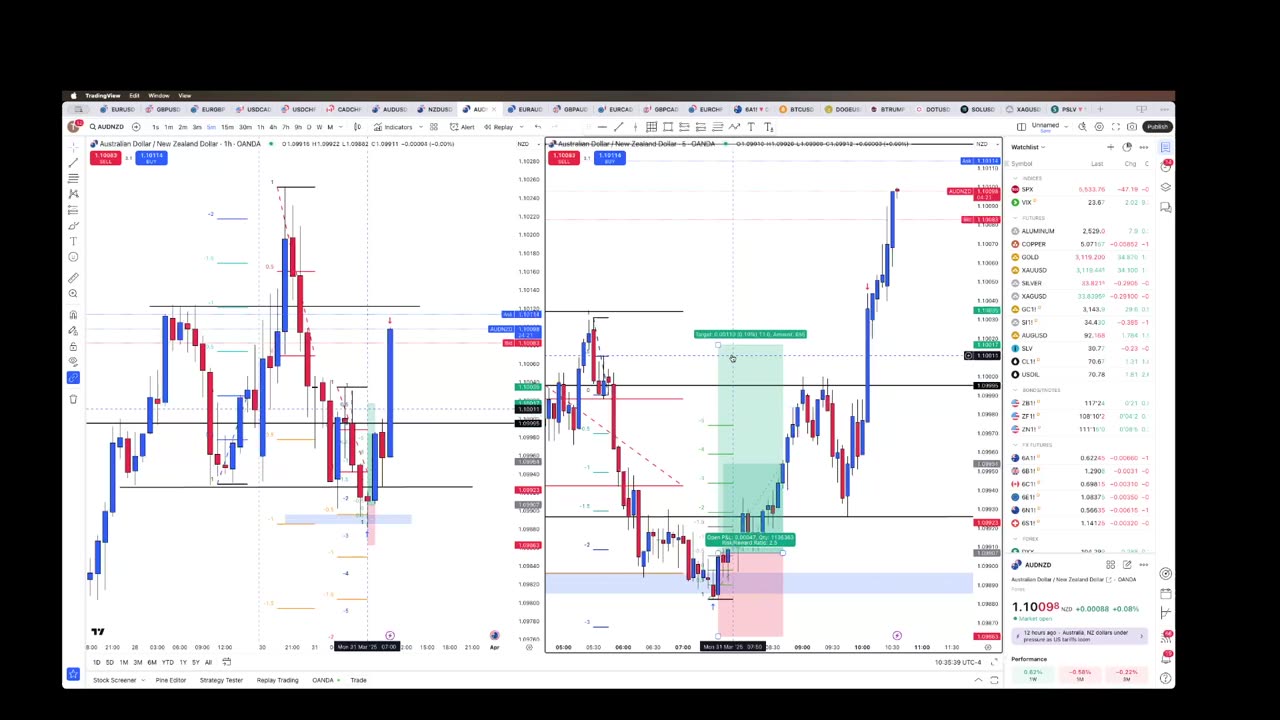Click the compare/add symbol plus icon
Viewport: 1280px width, 720px height.
click(136, 127)
